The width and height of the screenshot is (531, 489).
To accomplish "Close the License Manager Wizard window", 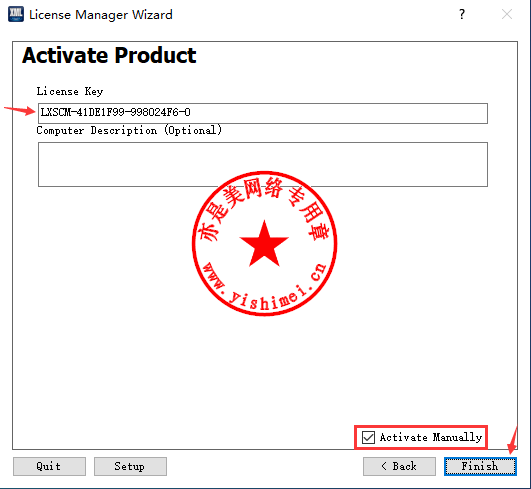I will pos(507,14).
